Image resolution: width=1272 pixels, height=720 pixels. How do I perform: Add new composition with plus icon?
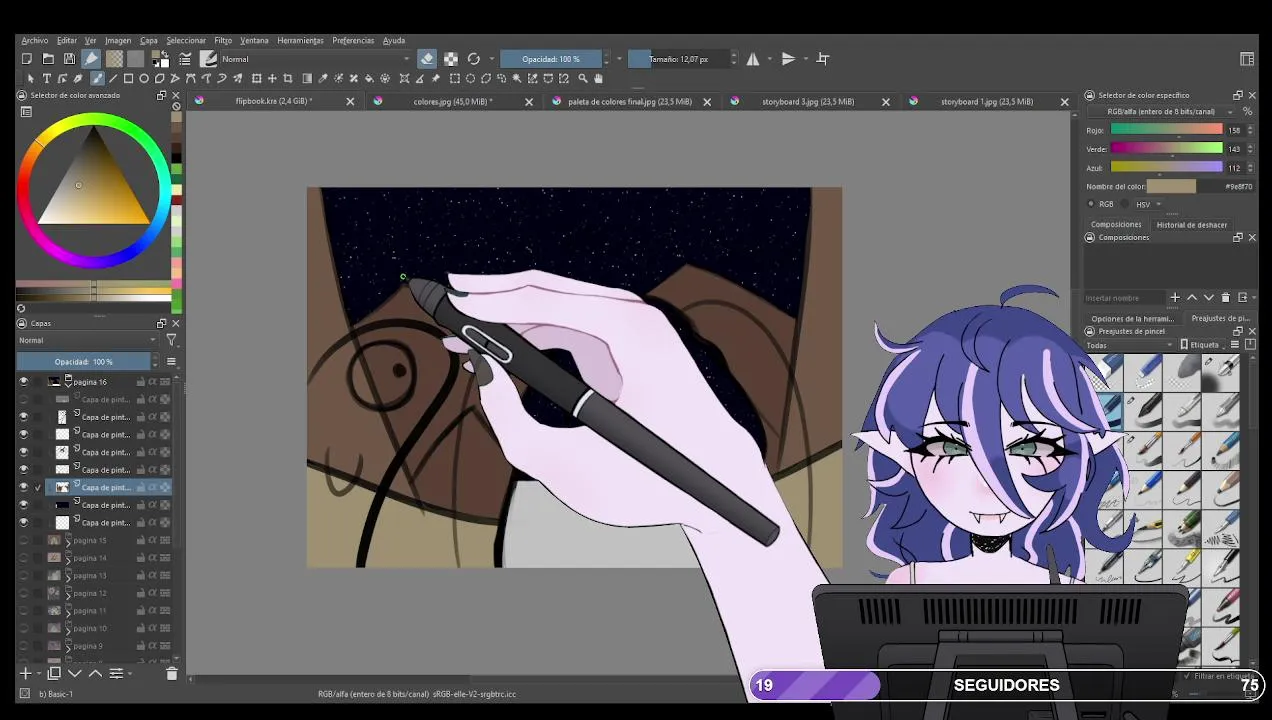1175,297
